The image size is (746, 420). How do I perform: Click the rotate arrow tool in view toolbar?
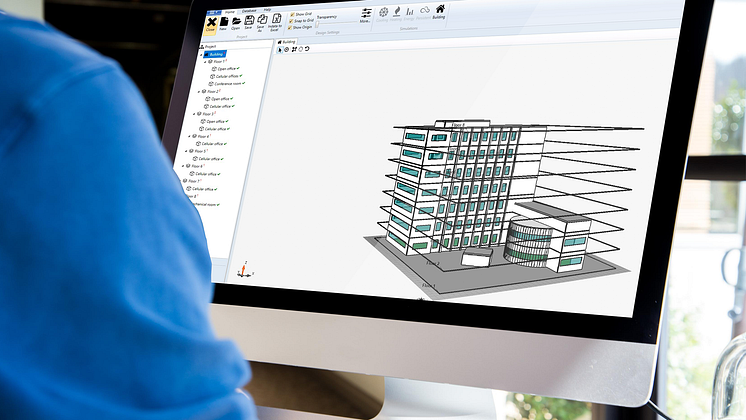(x=307, y=49)
